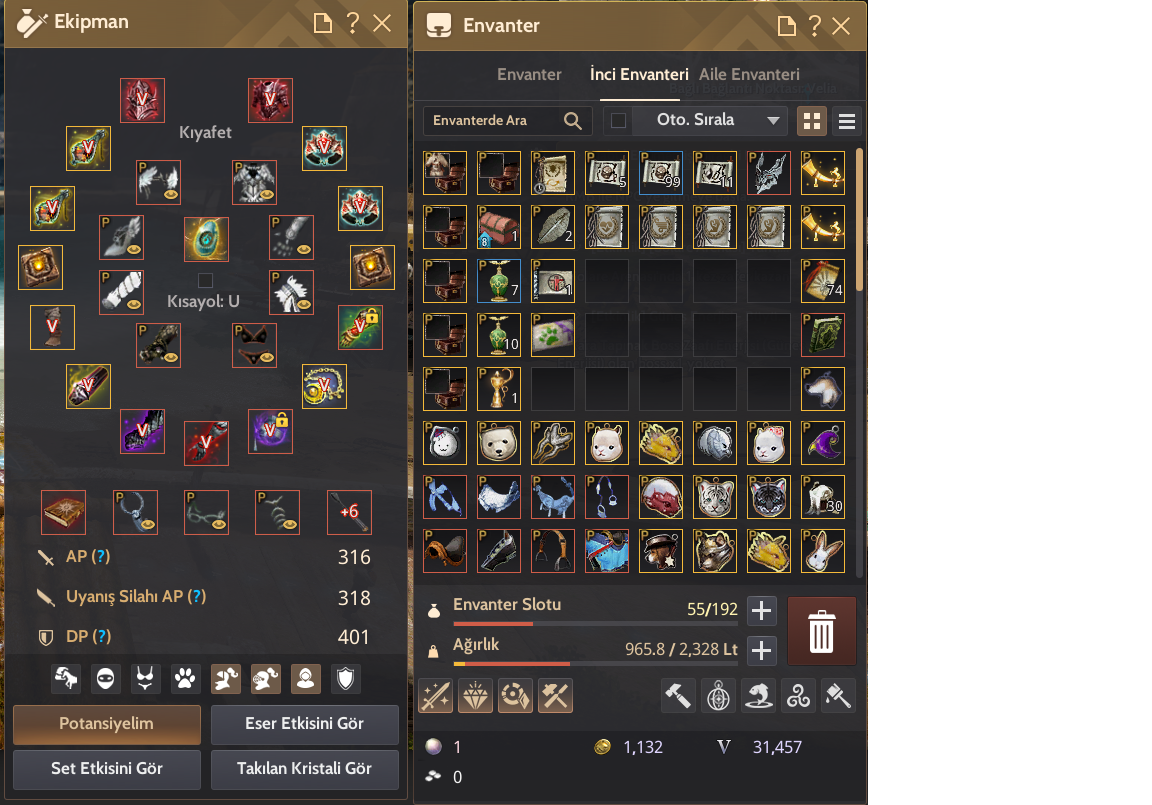Click the shield icon under DP
The height and width of the screenshot is (805, 1152).
345,679
